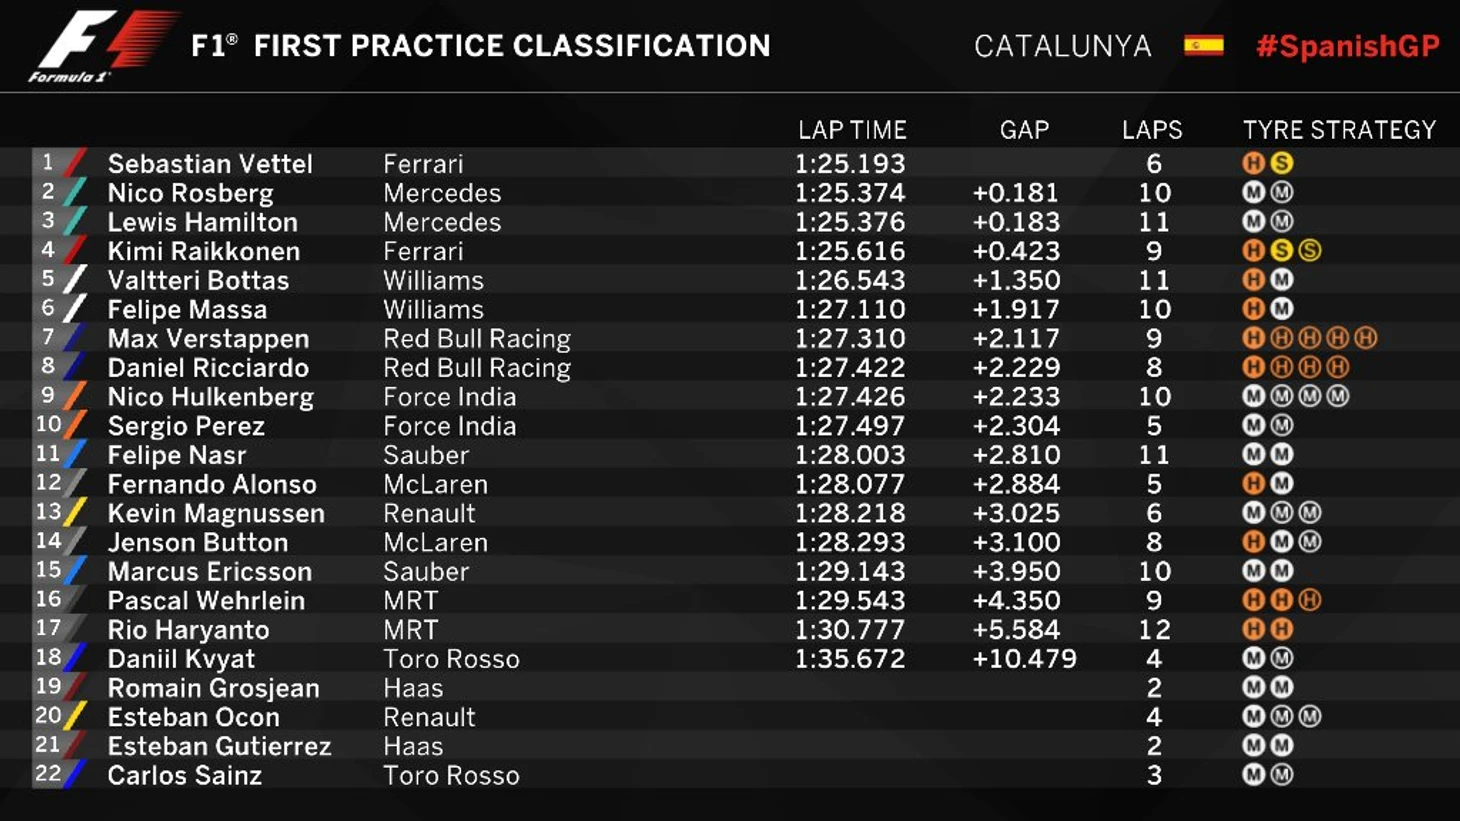Click the GAP column header

click(1024, 130)
